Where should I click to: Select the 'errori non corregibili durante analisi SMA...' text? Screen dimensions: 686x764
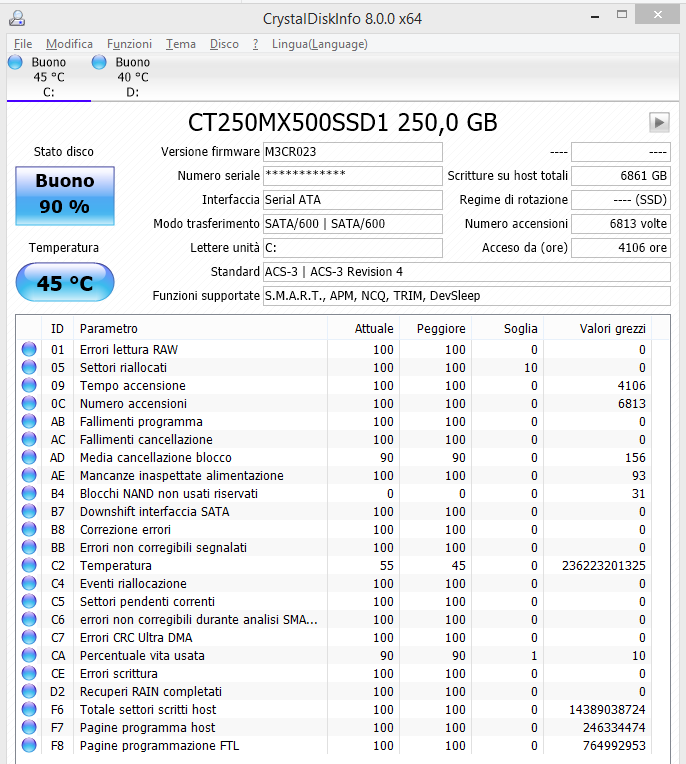[198, 620]
